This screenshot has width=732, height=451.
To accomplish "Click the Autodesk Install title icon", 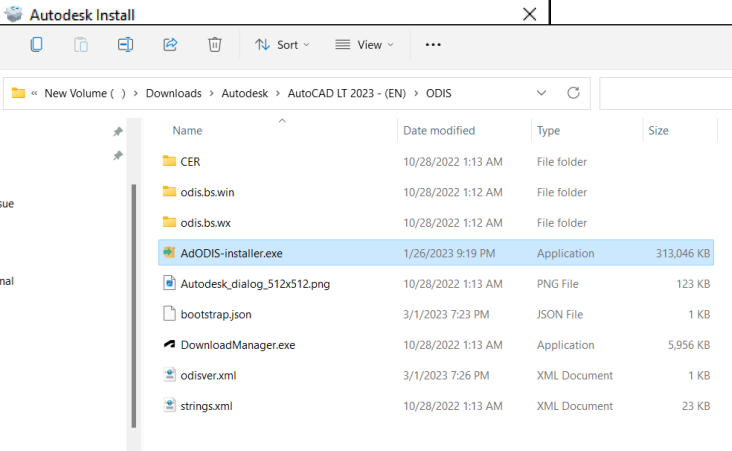I will click(x=14, y=14).
